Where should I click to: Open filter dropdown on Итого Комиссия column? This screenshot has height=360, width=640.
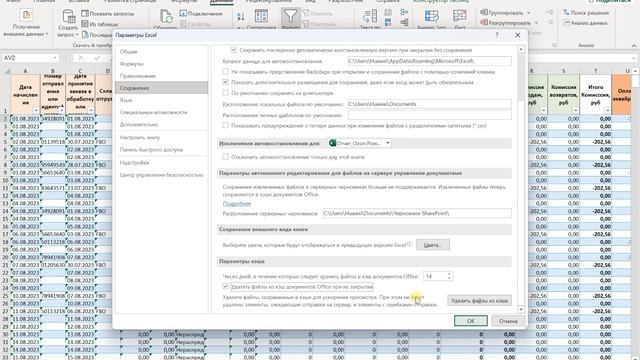(607, 111)
